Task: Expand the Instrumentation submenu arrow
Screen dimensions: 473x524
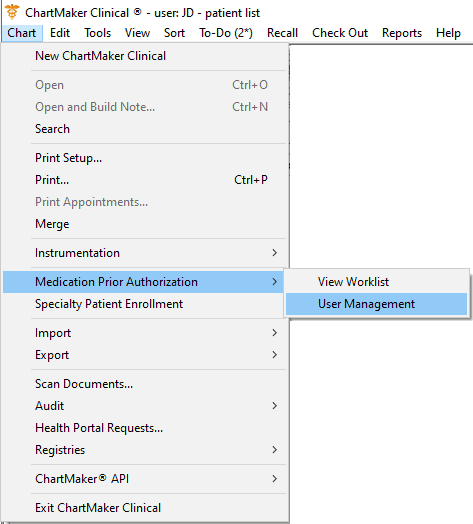Action: tap(274, 253)
